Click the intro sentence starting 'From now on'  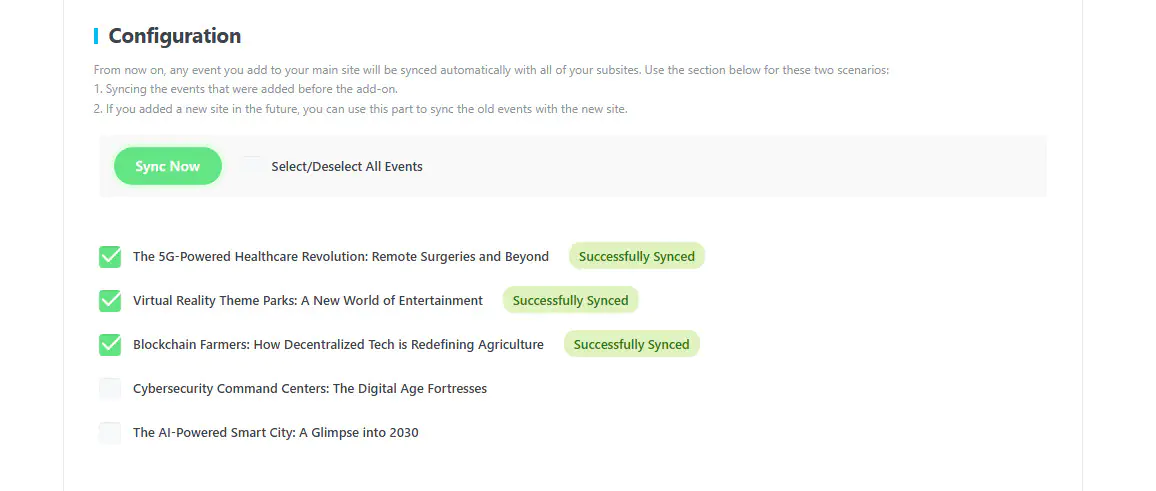pyautogui.click(x=490, y=70)
